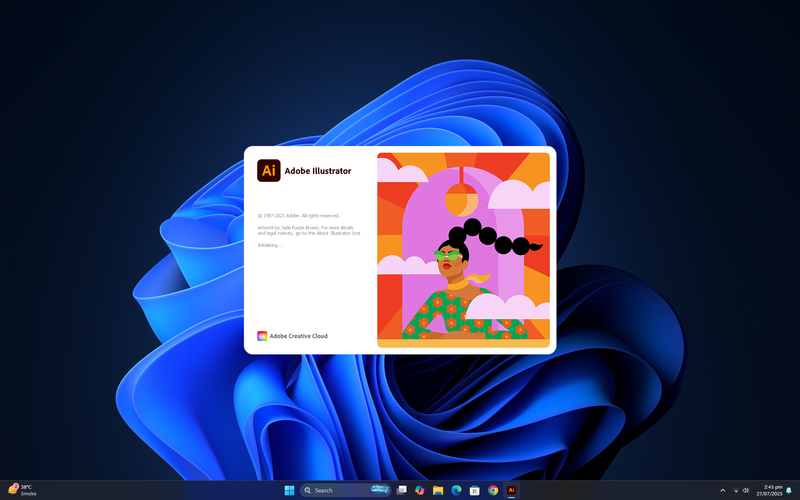Image resolution: width=800 pixels, height=500 pixels.
Task: Open File Explorer from the taskbar
Action: pos(438,490)
